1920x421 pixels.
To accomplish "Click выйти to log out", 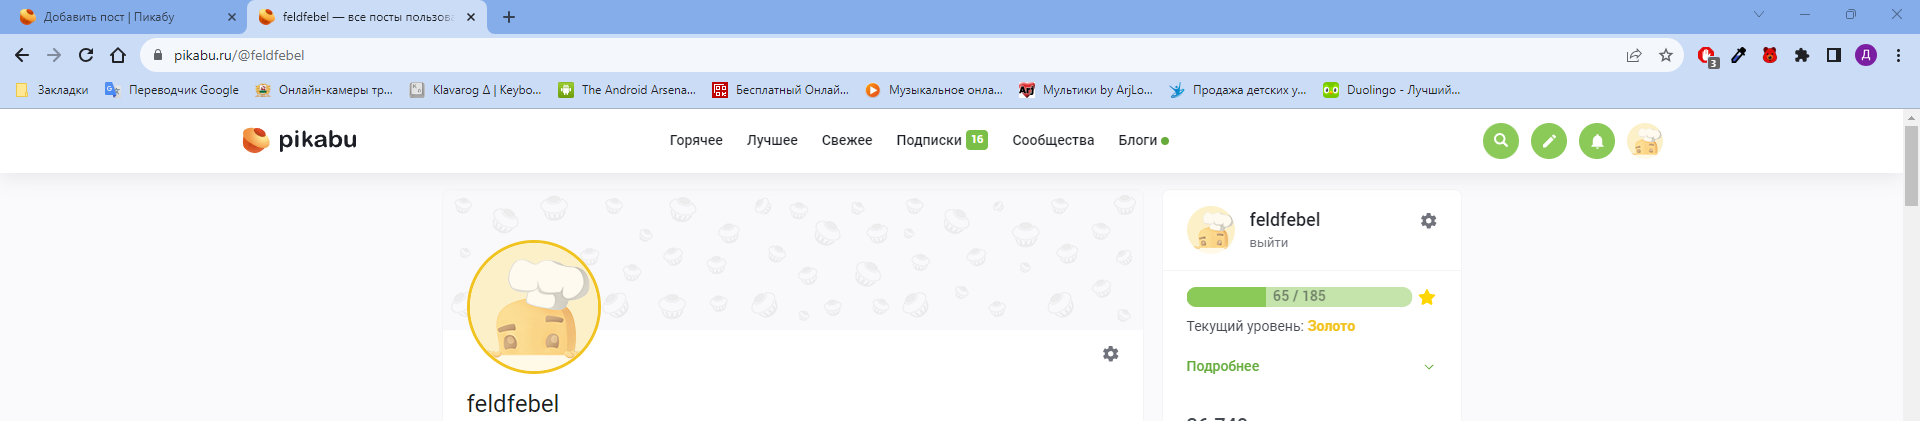I will tap(1268, 243).
